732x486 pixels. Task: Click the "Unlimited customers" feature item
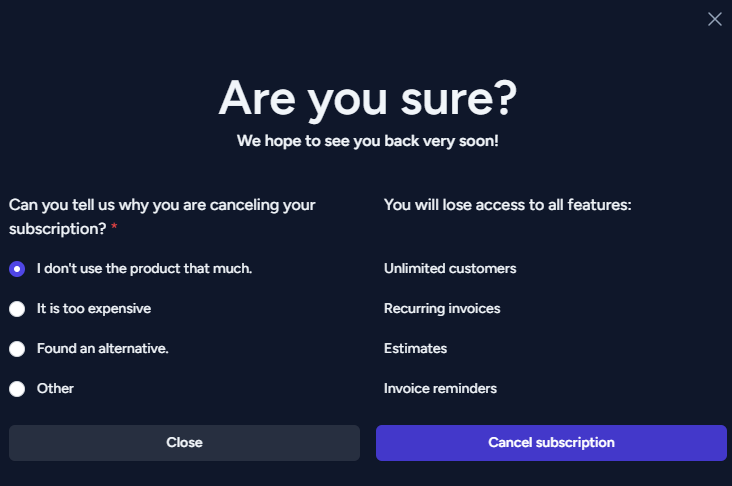click(450, 268)
